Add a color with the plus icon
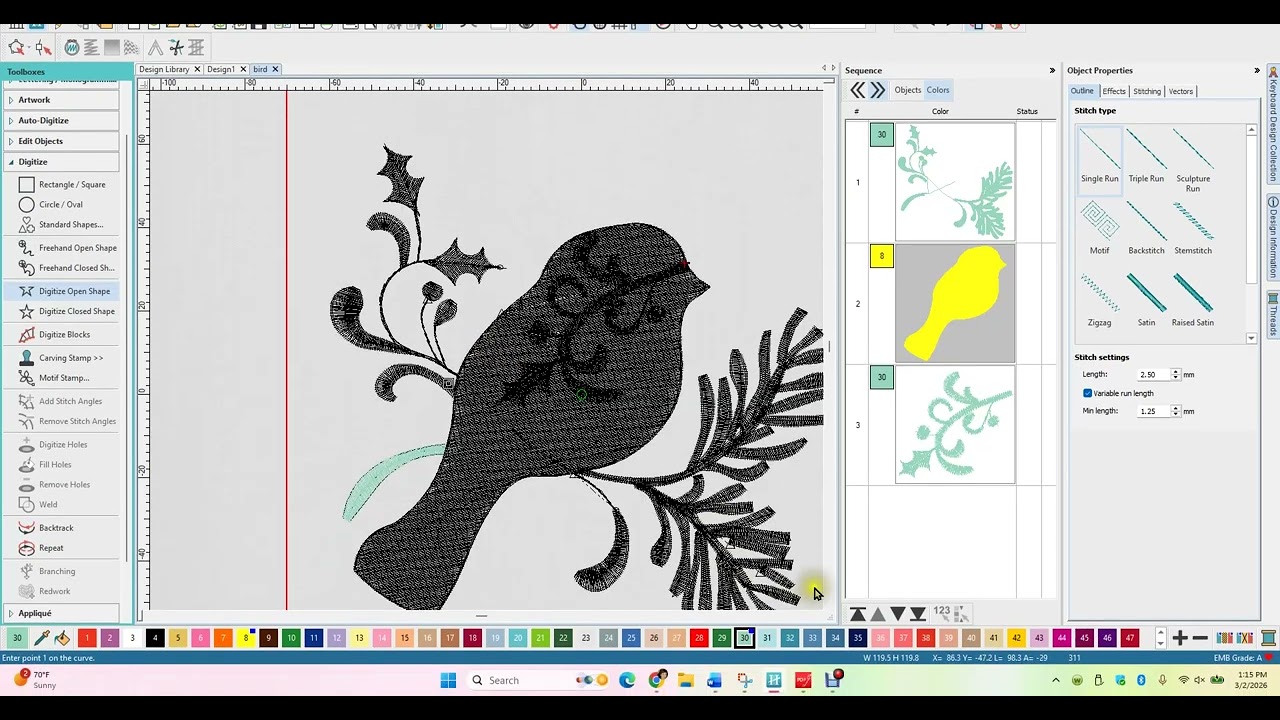The image size is (1280, 720). (x=1180, y=638)
